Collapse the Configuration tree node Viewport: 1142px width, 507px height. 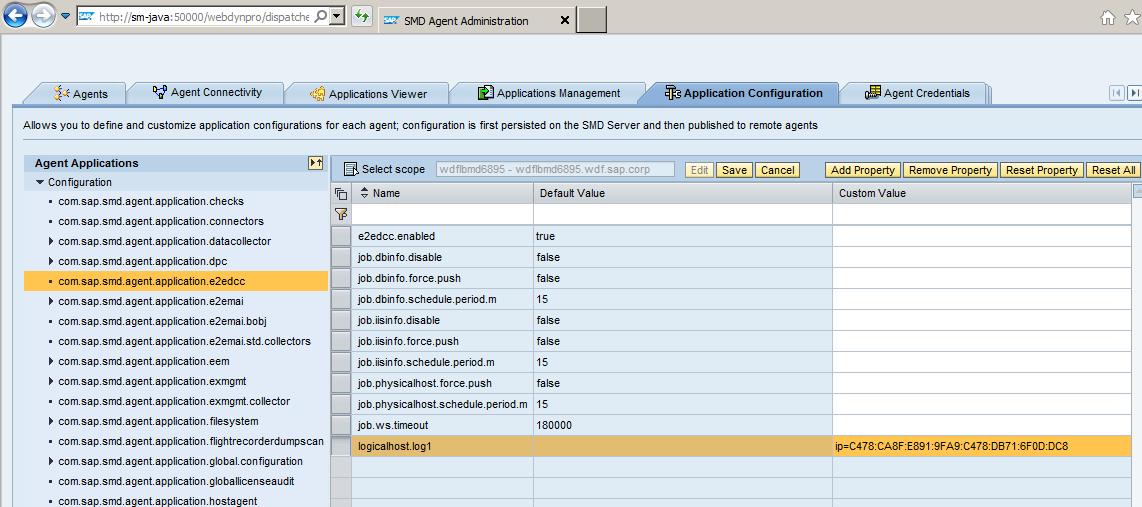(39, 182)
